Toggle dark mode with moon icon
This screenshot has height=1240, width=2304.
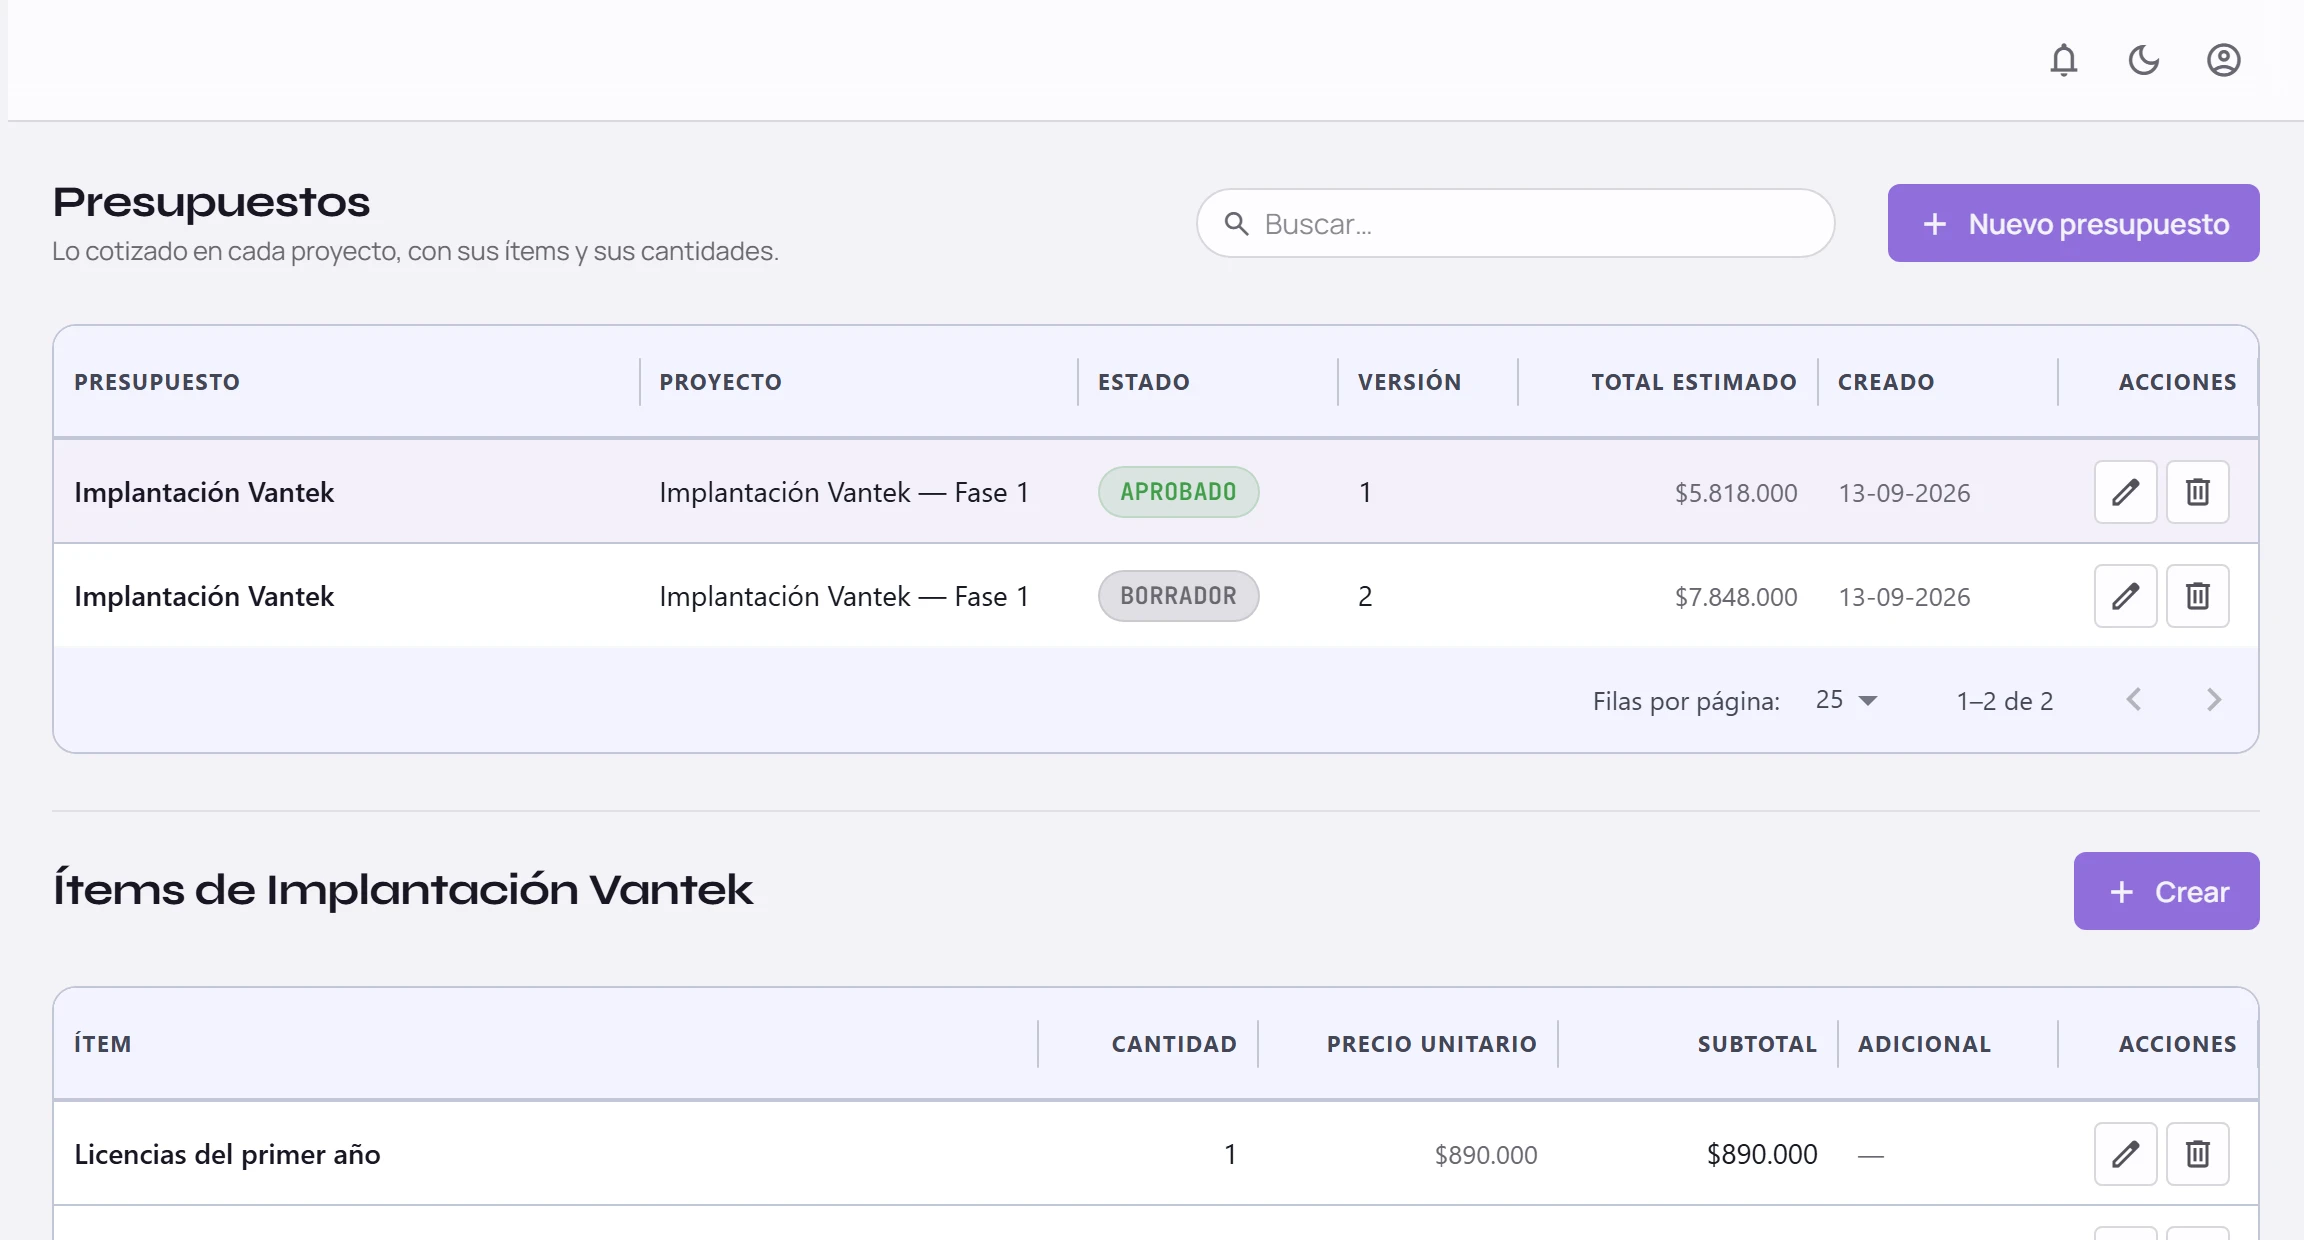(2144, 60)
